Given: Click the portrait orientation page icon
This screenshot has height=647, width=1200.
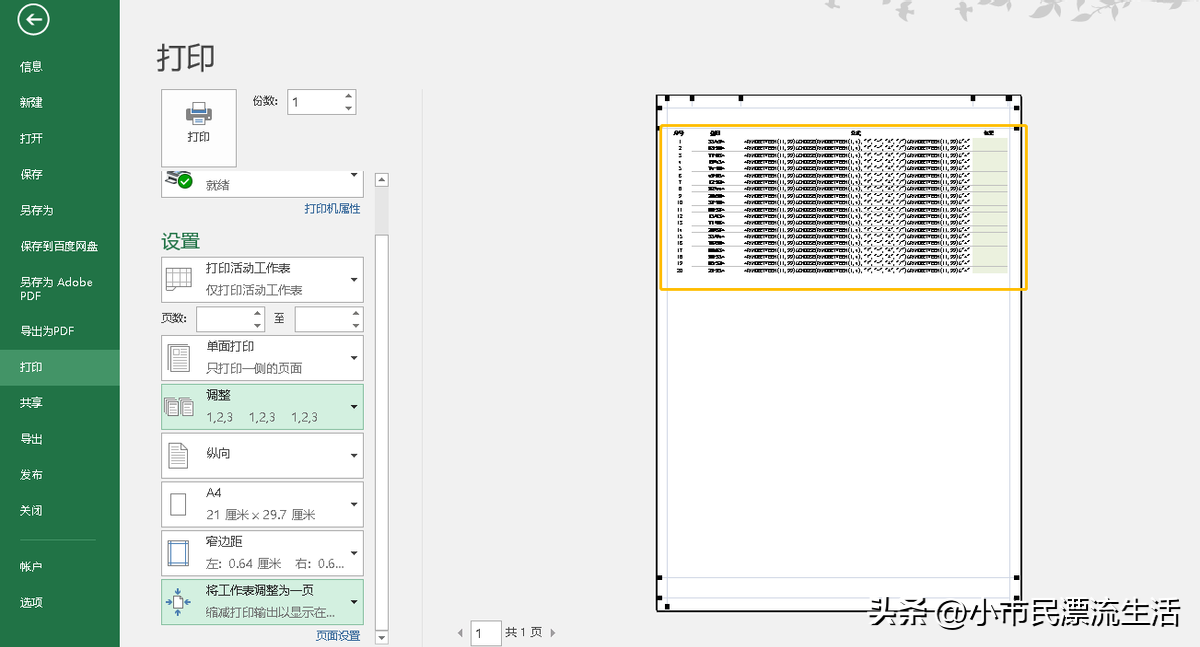Looking at the screenshot, I should click(179, 455).
